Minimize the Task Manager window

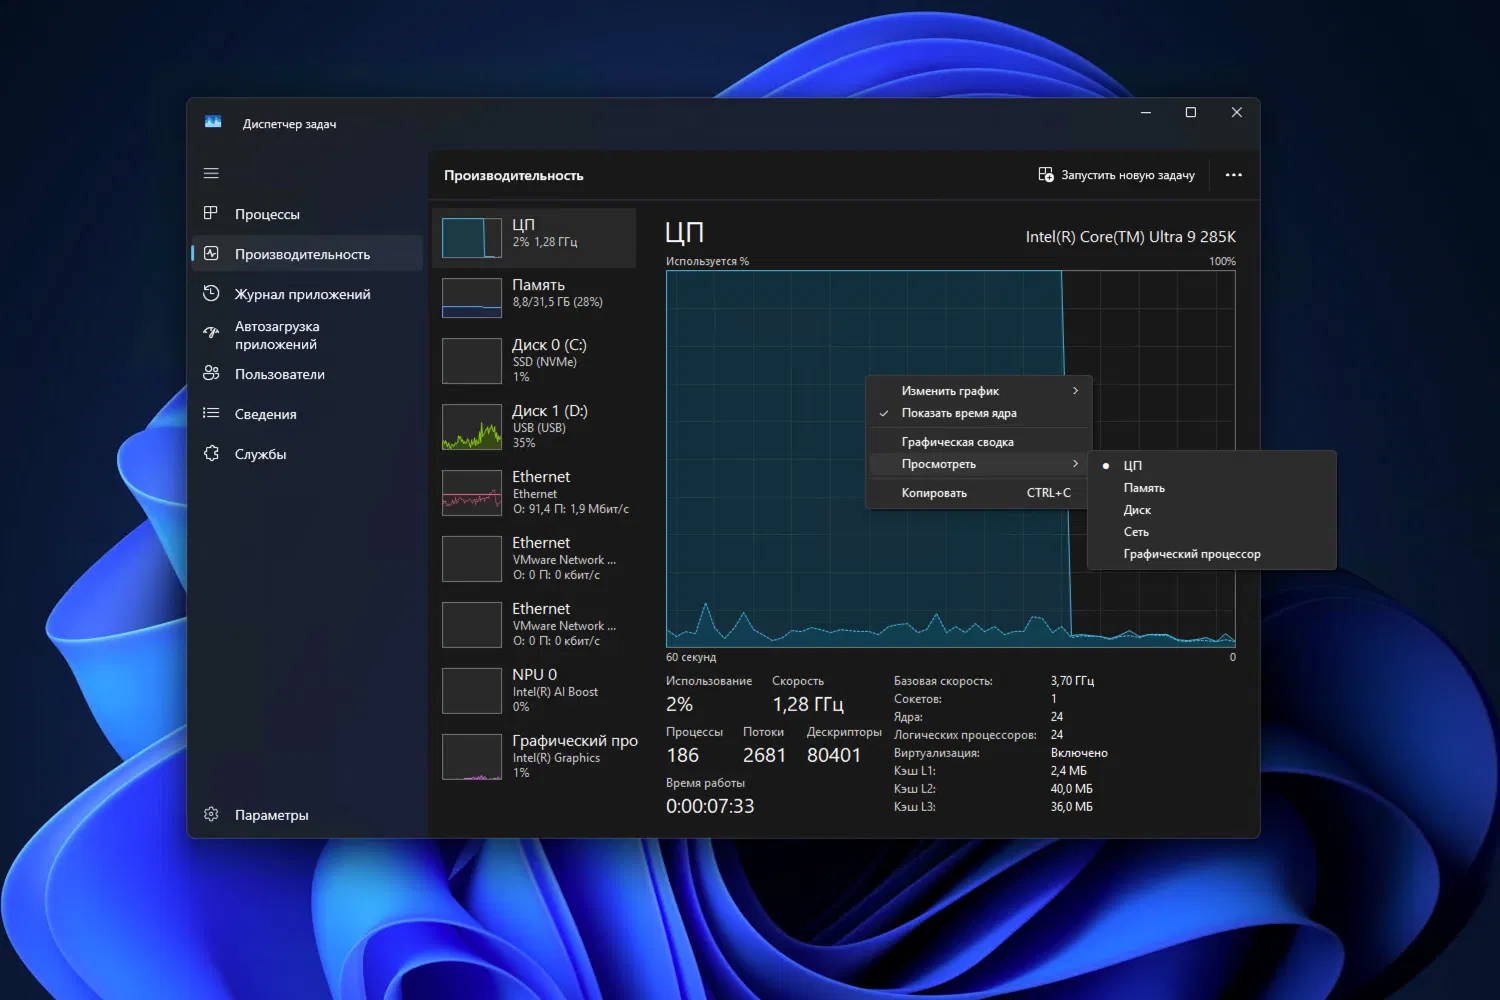pyautogui.click(x=1146, y=112)
